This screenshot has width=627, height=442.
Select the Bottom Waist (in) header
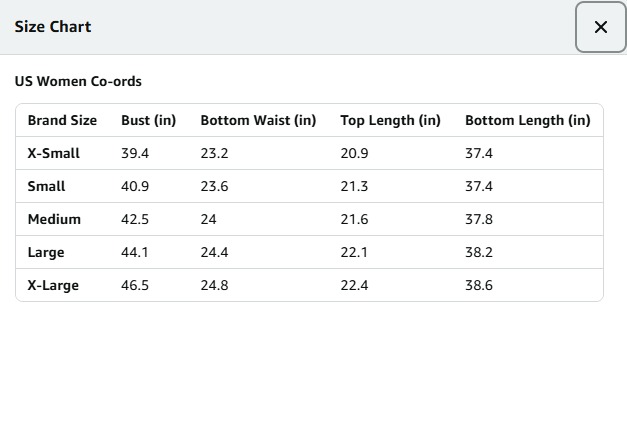(x=258, y=120)
